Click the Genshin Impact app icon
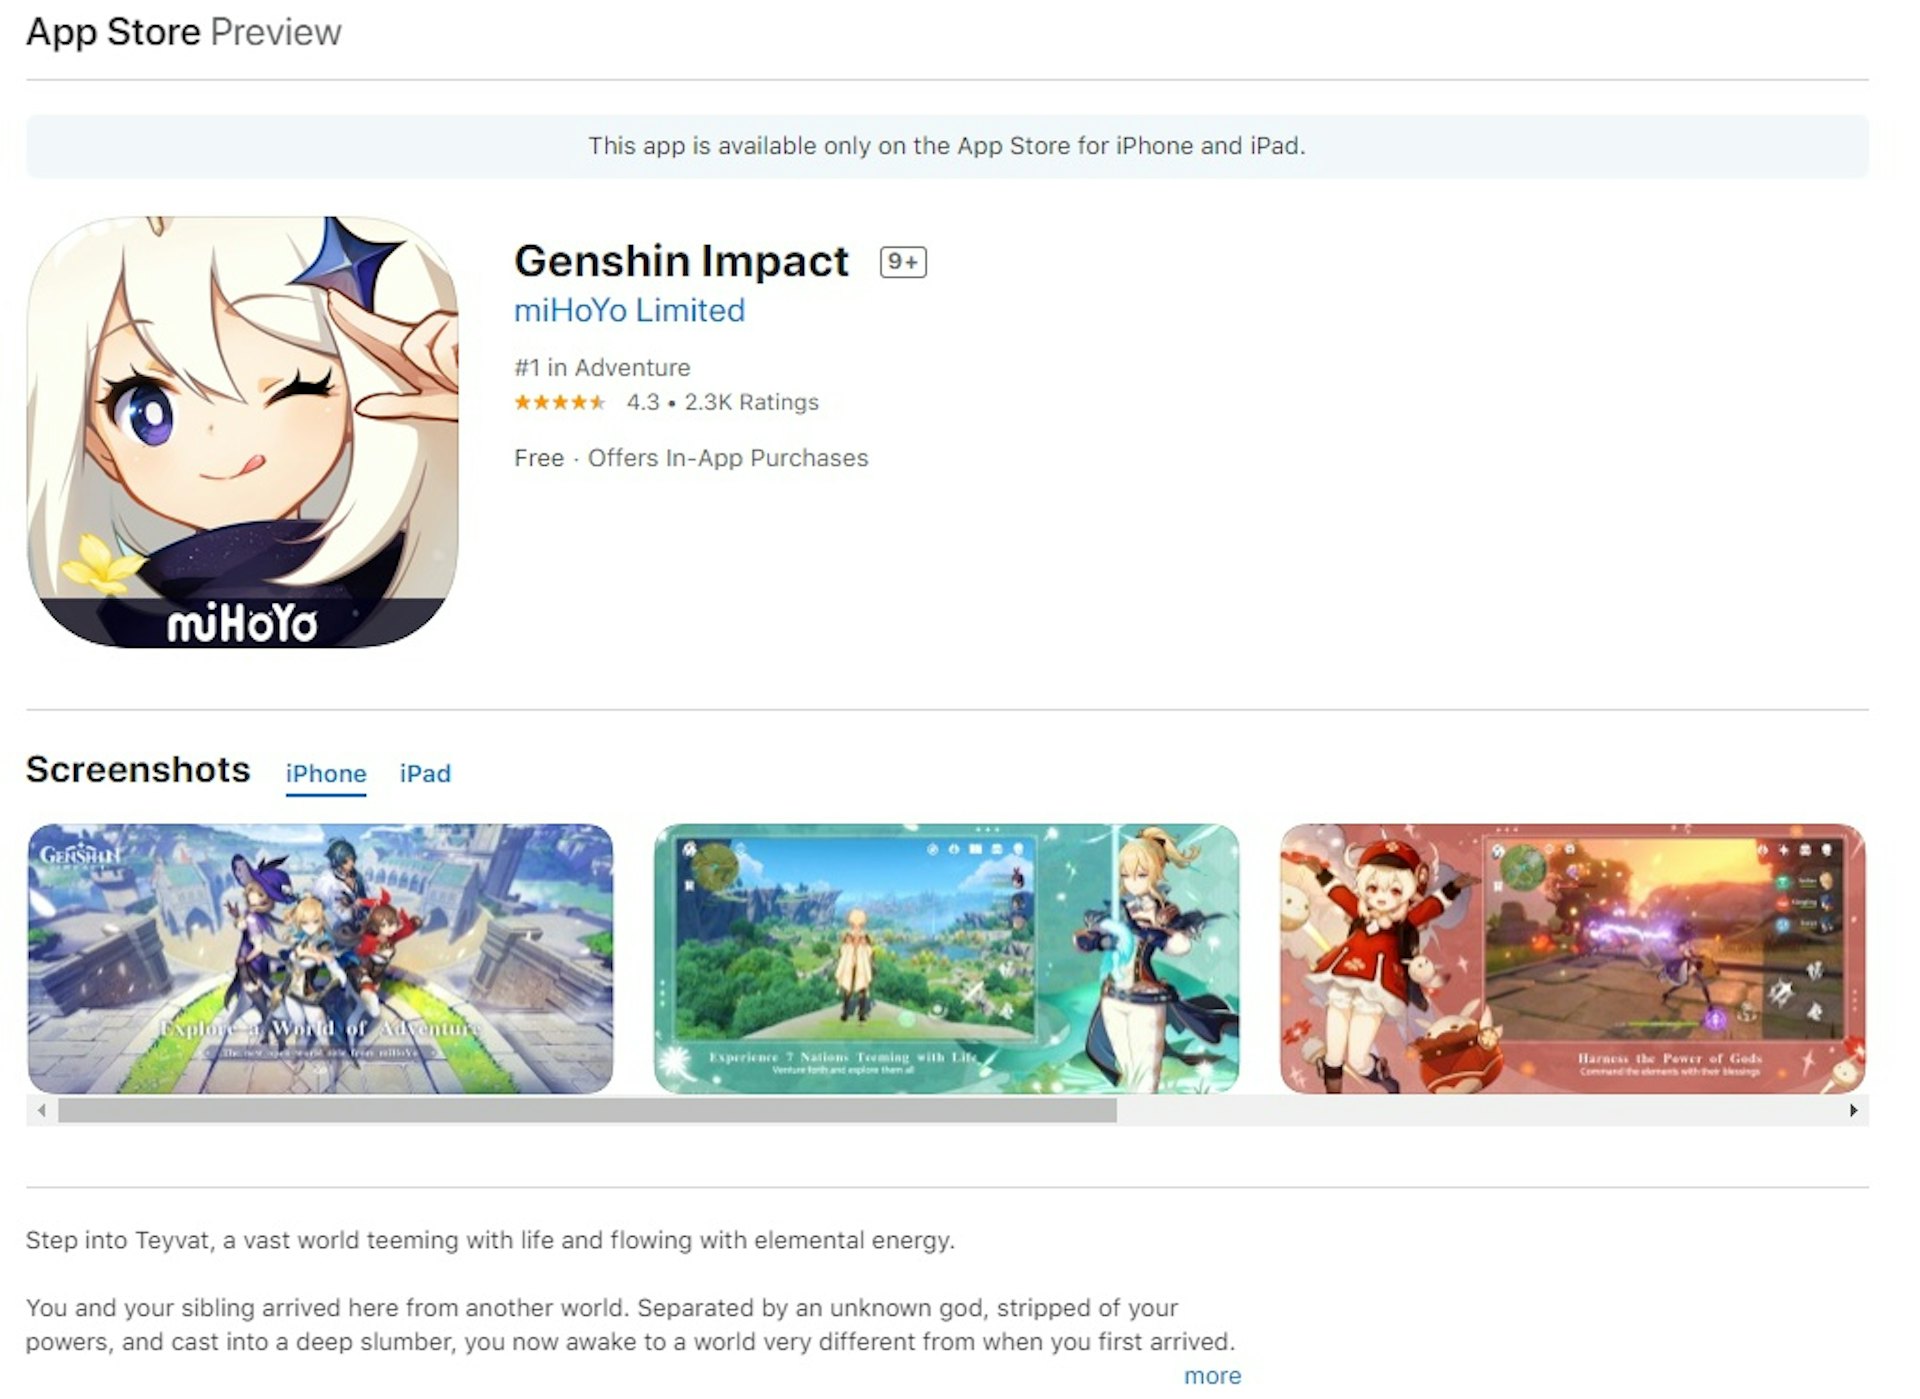The height and width of the screenshot is (1399, 1920). pos(242,432)
